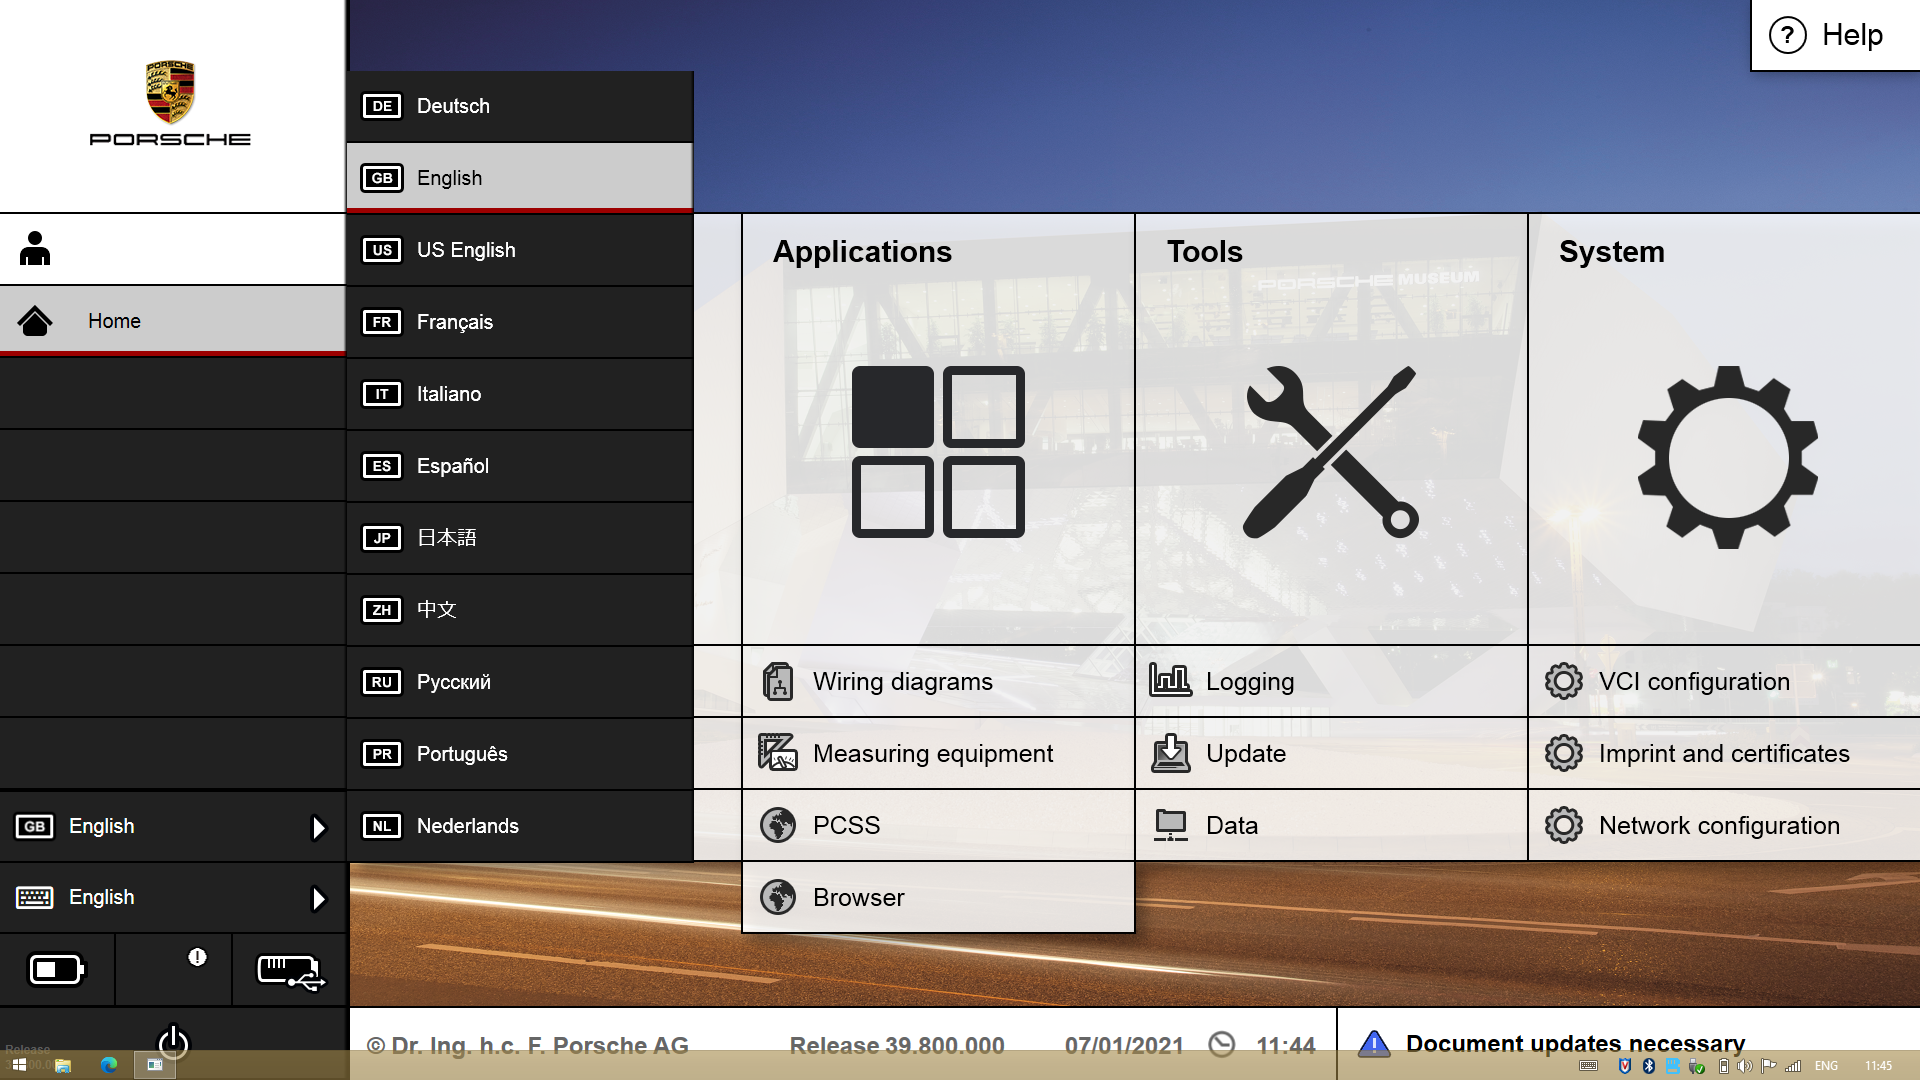Click the Measuring equipment icon
The image size is (1920, 1080).
[778, 753]
